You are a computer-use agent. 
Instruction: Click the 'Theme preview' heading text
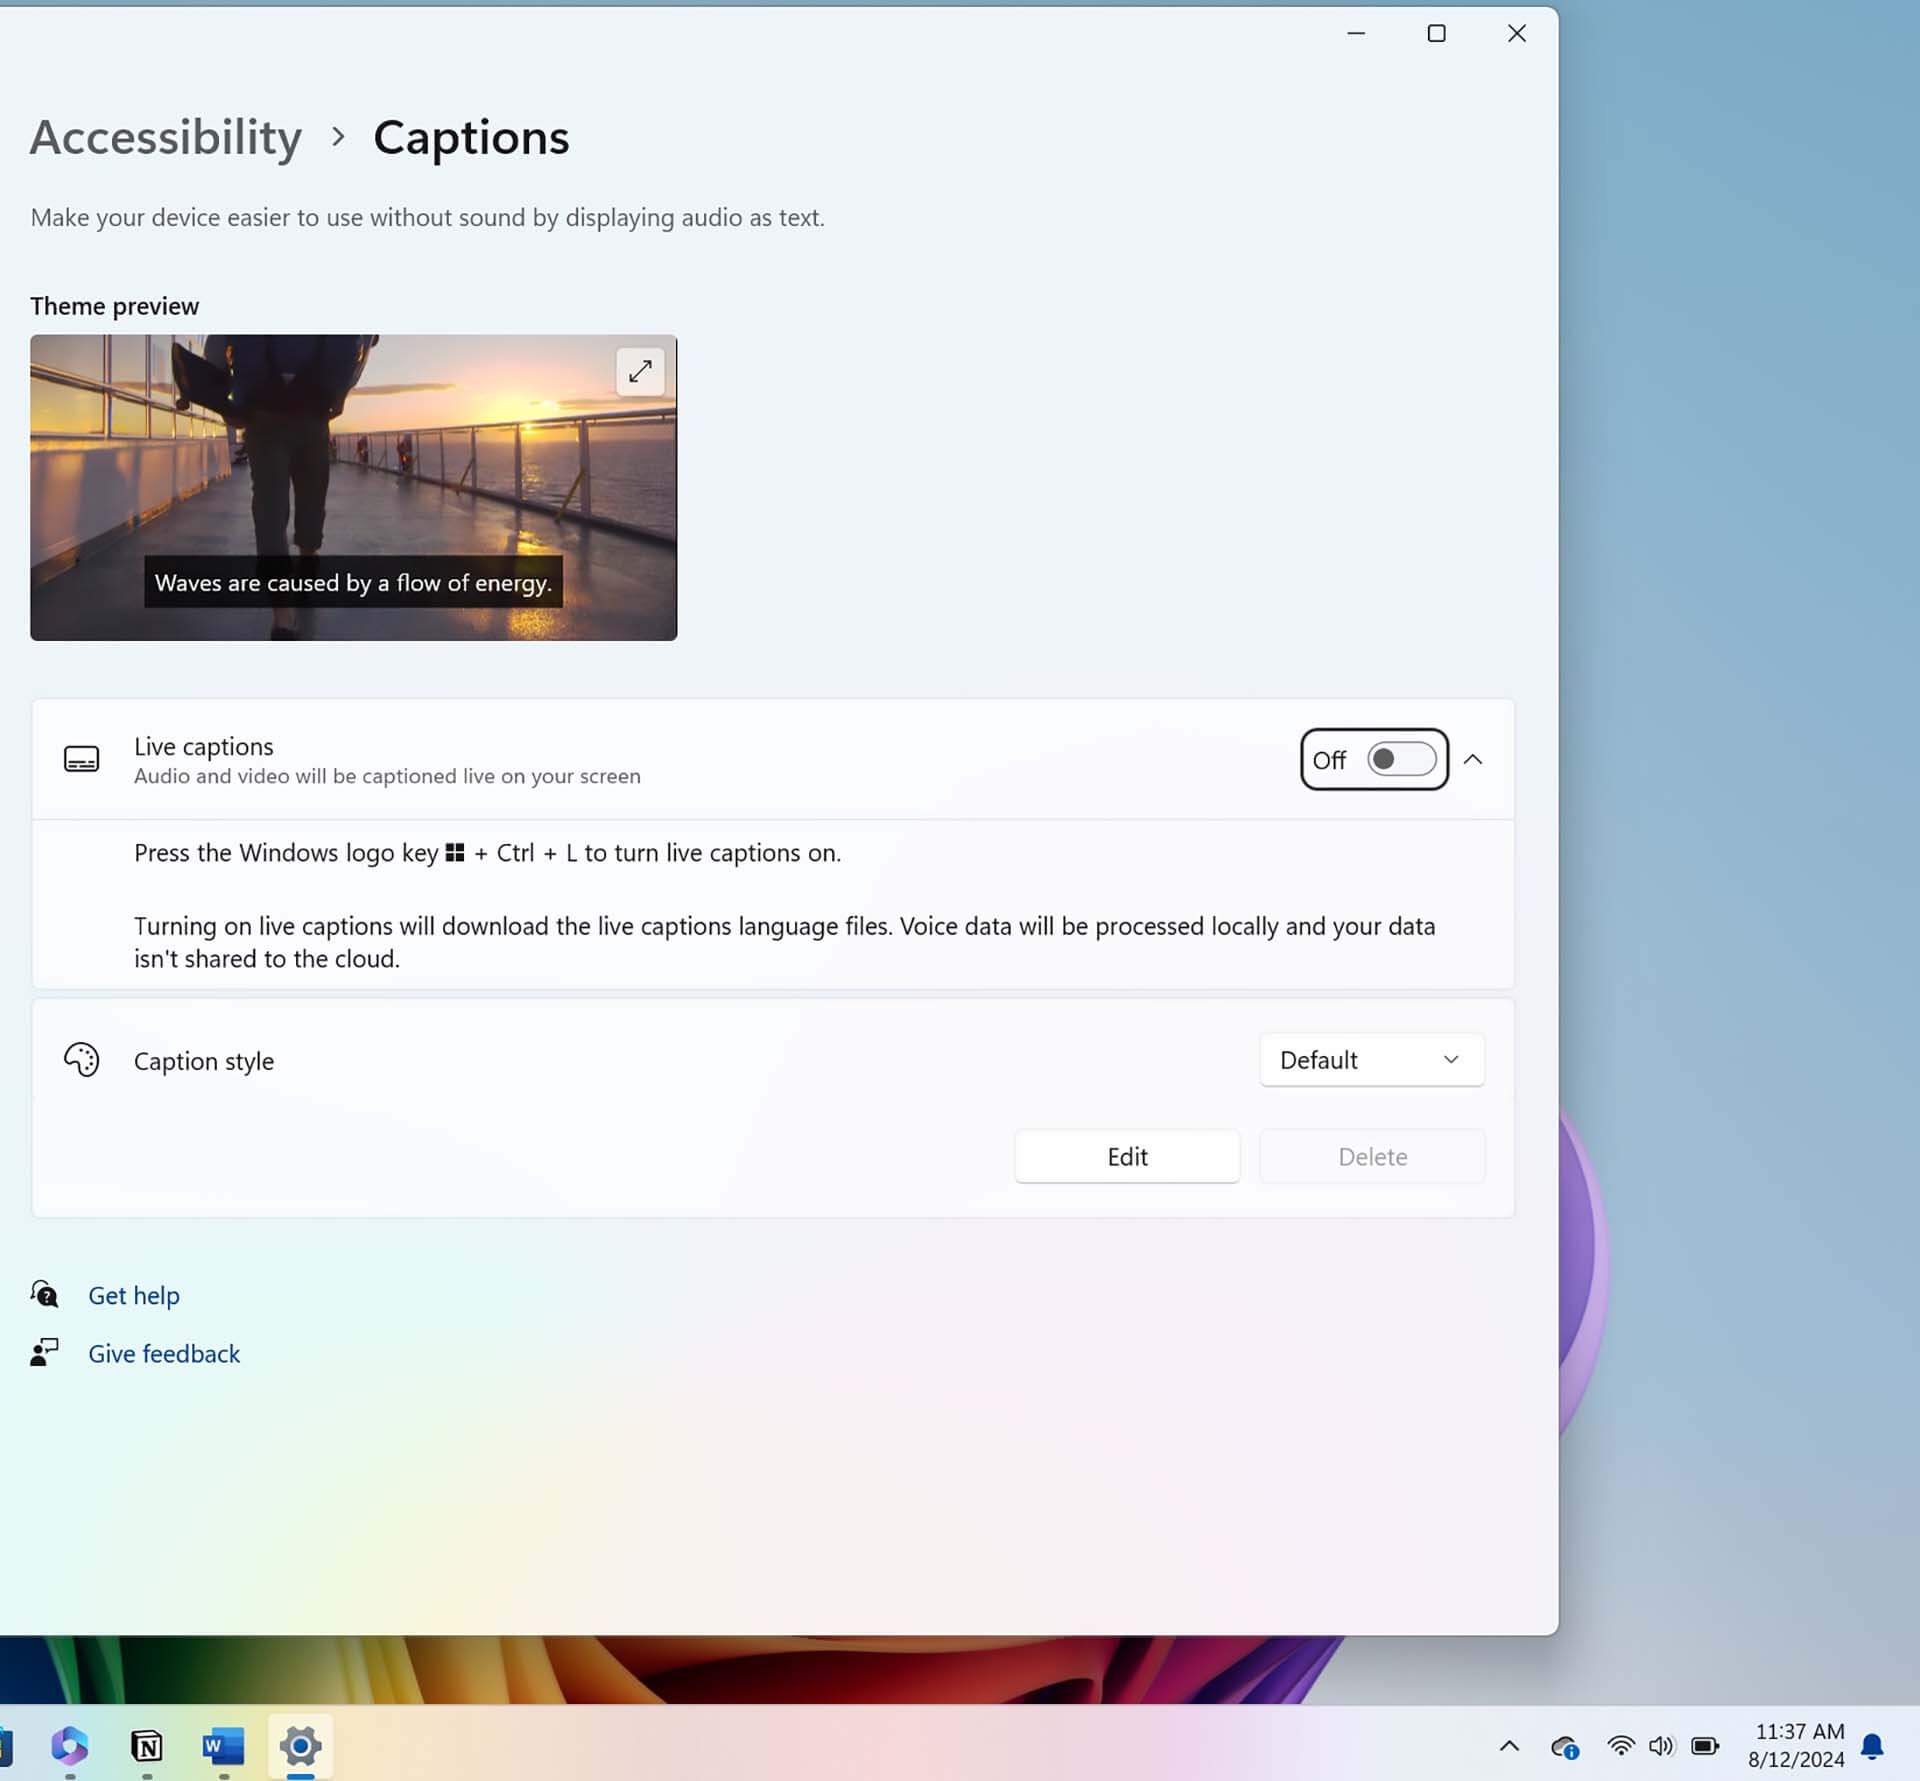pos(114,305)
